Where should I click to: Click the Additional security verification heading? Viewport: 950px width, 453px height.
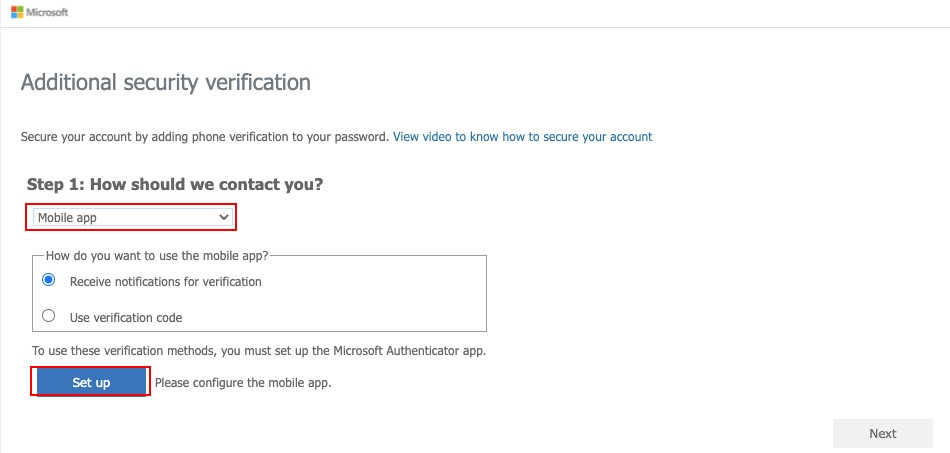(165, 82)
